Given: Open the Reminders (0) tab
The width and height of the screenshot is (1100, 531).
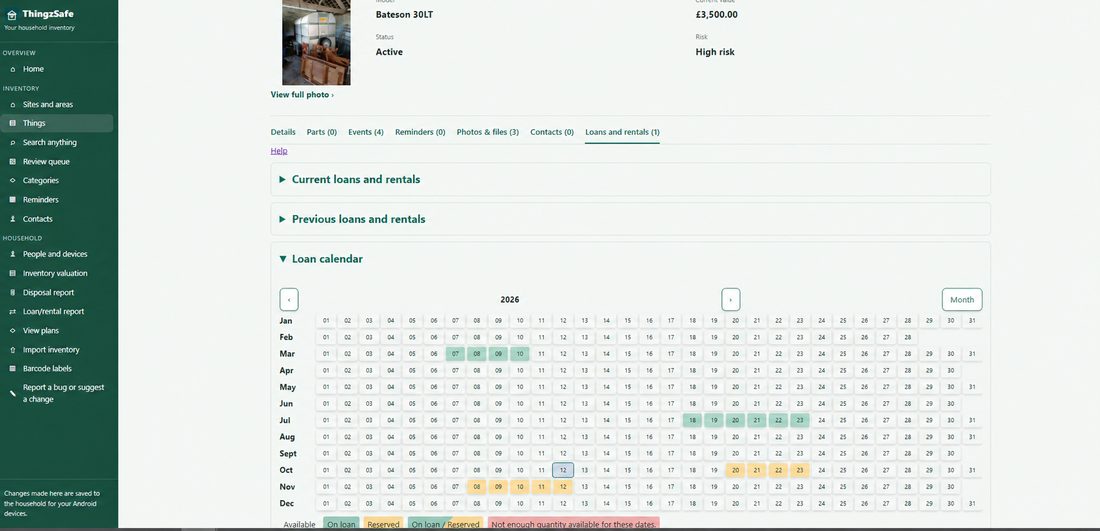Looking at the screenshot, I should coord(420,132).
